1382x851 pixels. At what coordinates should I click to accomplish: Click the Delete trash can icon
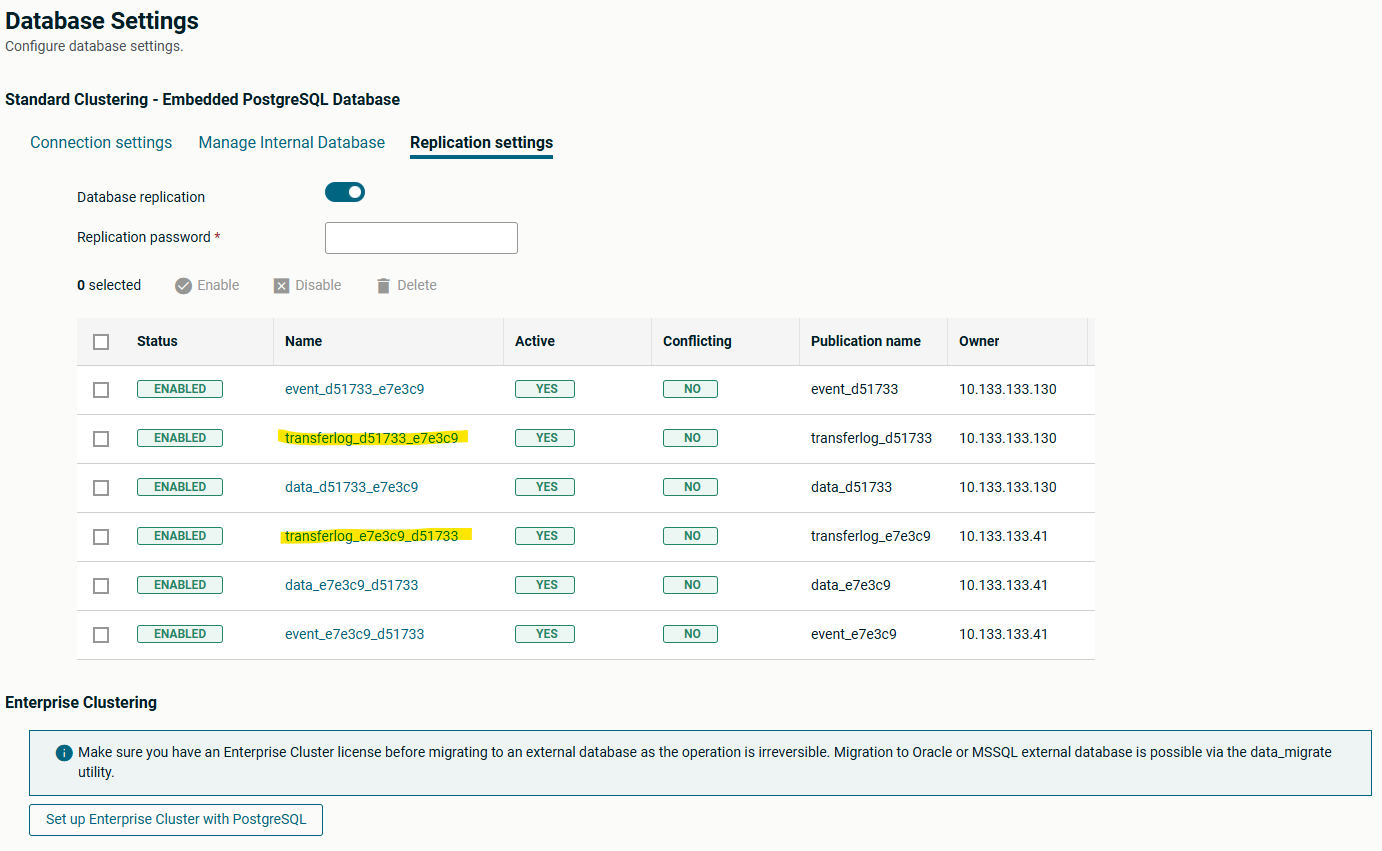[383, 286]
